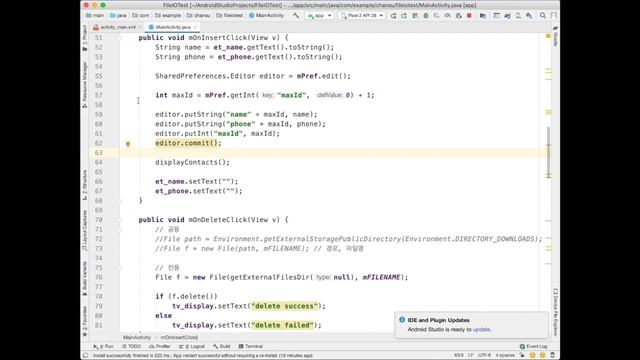The image size is (640, 360).
Task: Click the AVD Manager device icon
Action: coord(518,16)
